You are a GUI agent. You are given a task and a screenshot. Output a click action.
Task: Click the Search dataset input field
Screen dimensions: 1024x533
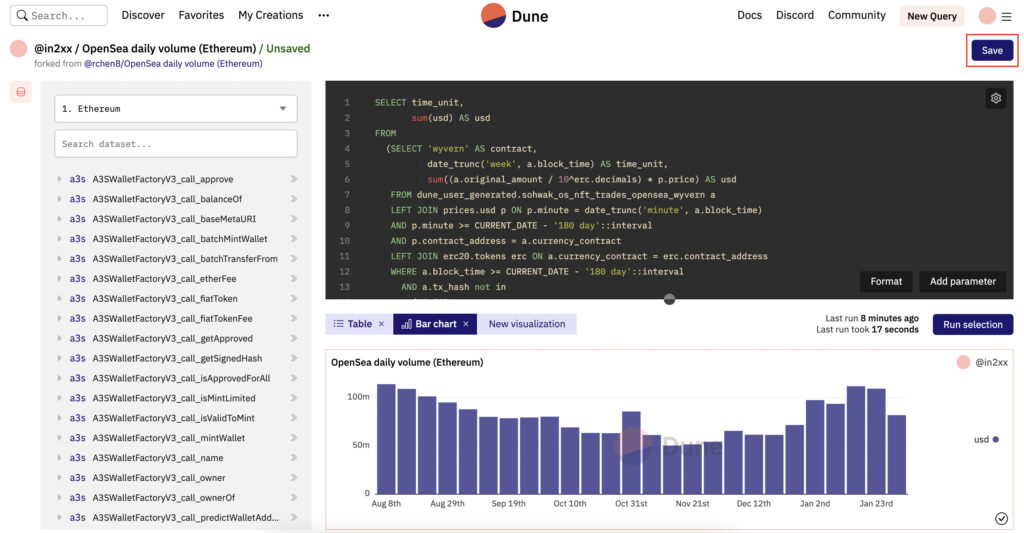175,144
